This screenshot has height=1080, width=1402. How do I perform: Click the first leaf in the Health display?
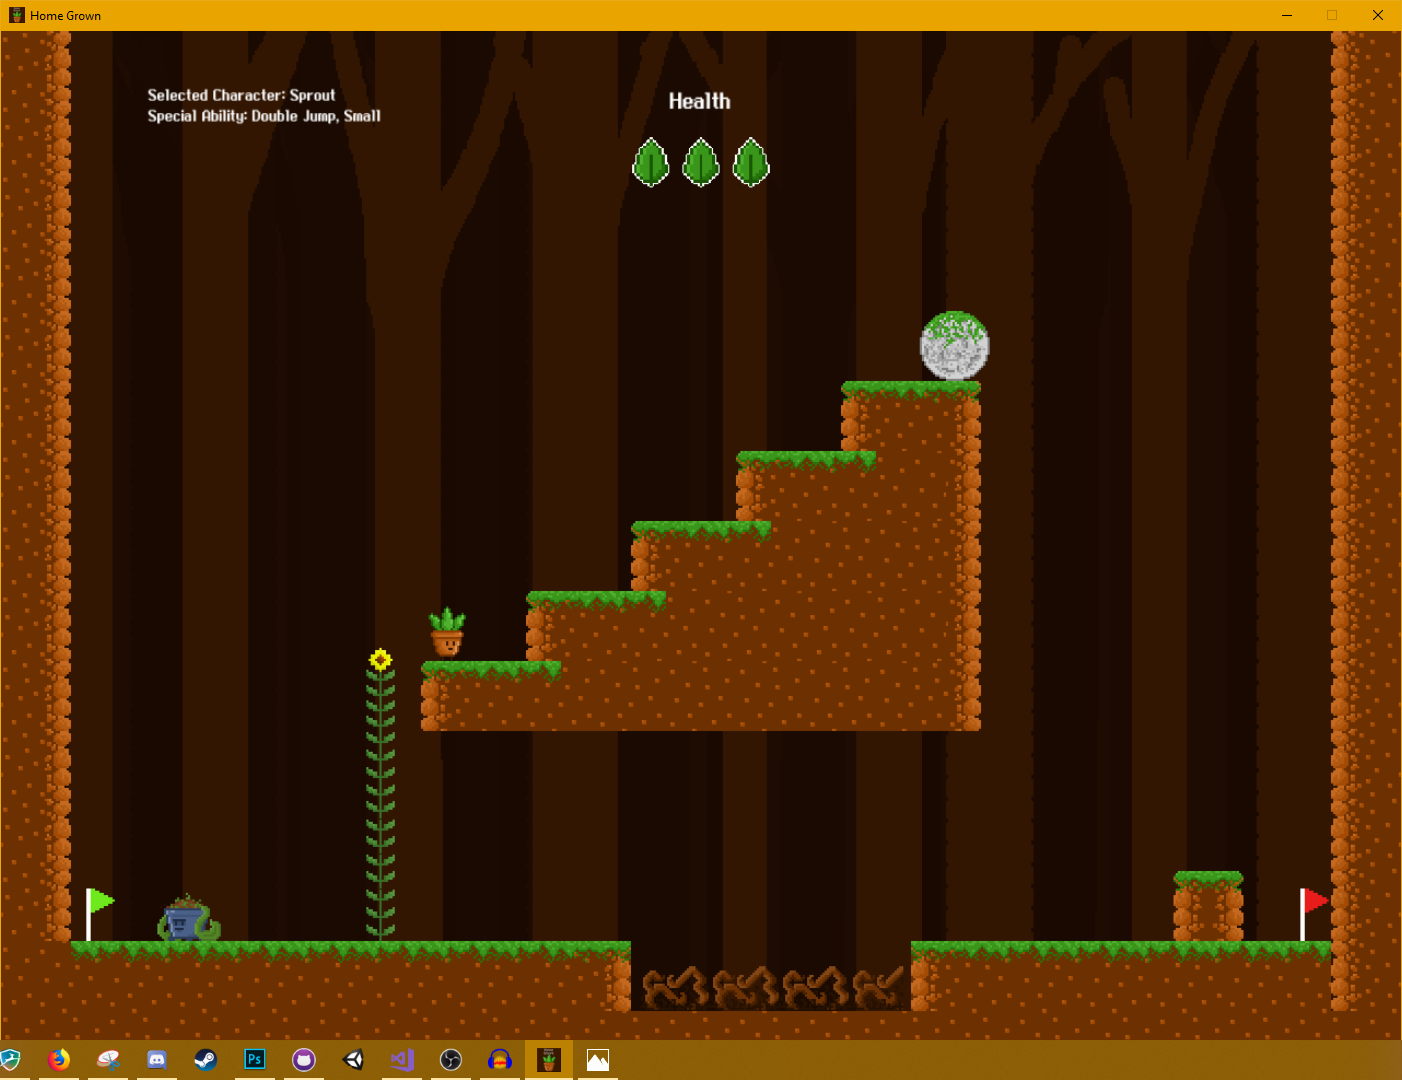(651, 163)
